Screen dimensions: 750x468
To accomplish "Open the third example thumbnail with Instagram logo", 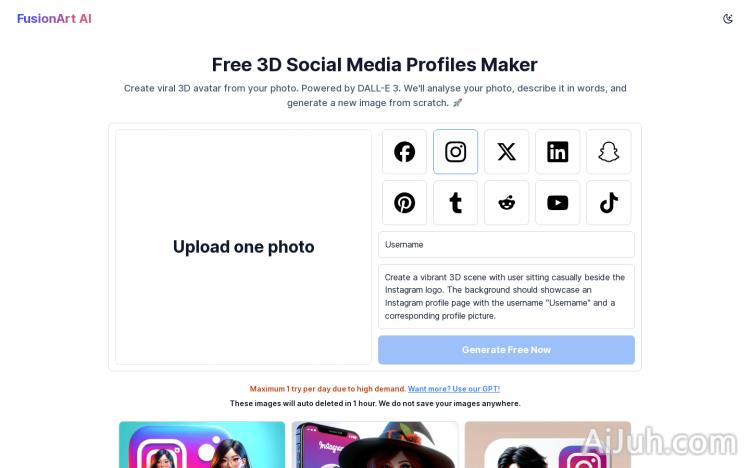I will pyautogui.click(x=548, y=445).
